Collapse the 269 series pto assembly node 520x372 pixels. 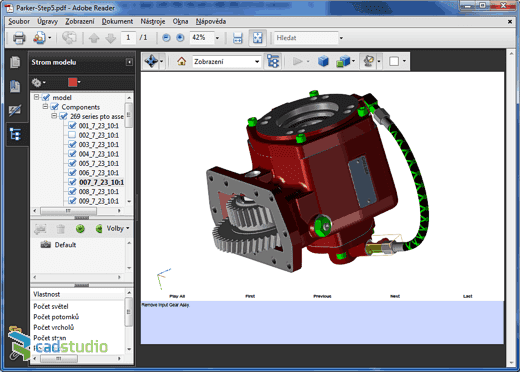54,116
